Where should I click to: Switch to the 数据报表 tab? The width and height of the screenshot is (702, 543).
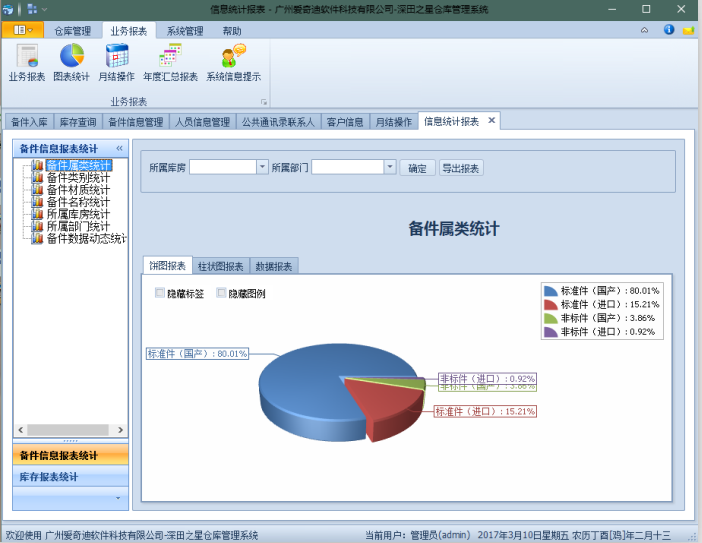[274, 266]
